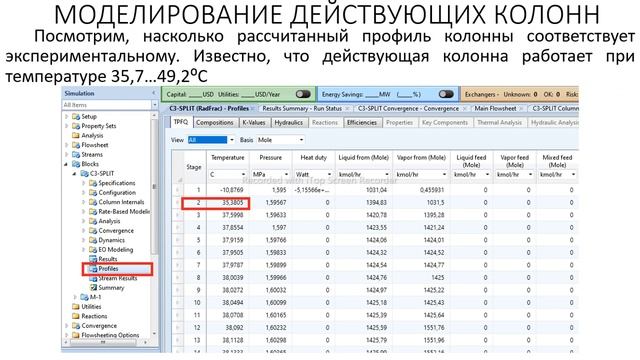The height and width of the screenshot is (360, 640).
Task: Select the C3-SPLIT block folder icon
Action: [84, 173]
